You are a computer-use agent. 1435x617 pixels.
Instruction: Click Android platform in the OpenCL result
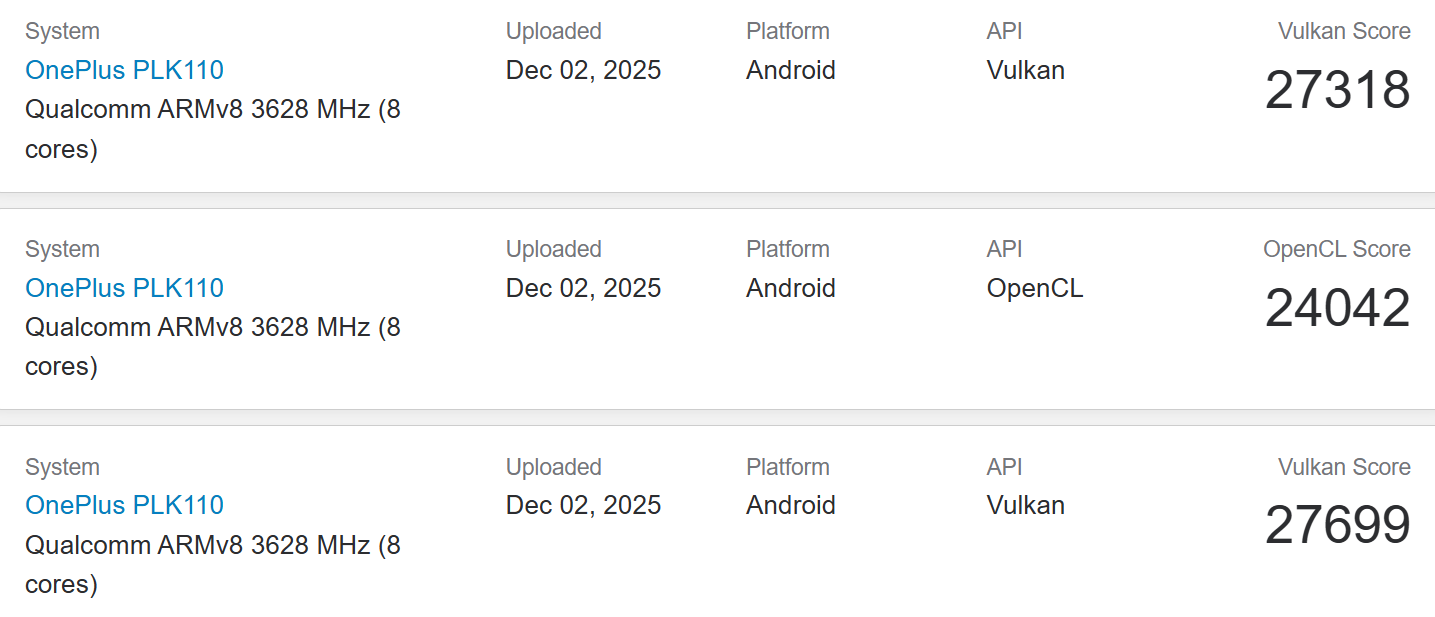click(x=790, y=288)
